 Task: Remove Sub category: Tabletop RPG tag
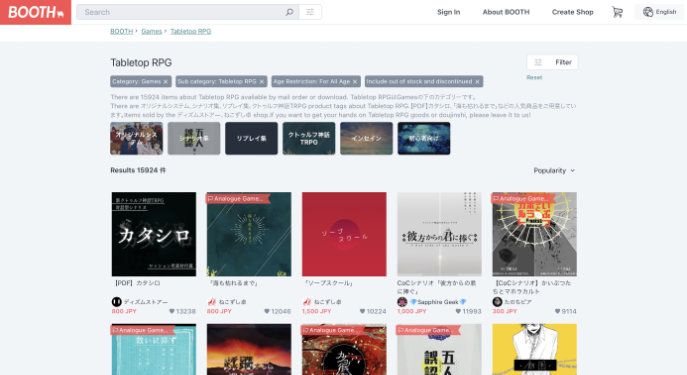click(262, 82)
